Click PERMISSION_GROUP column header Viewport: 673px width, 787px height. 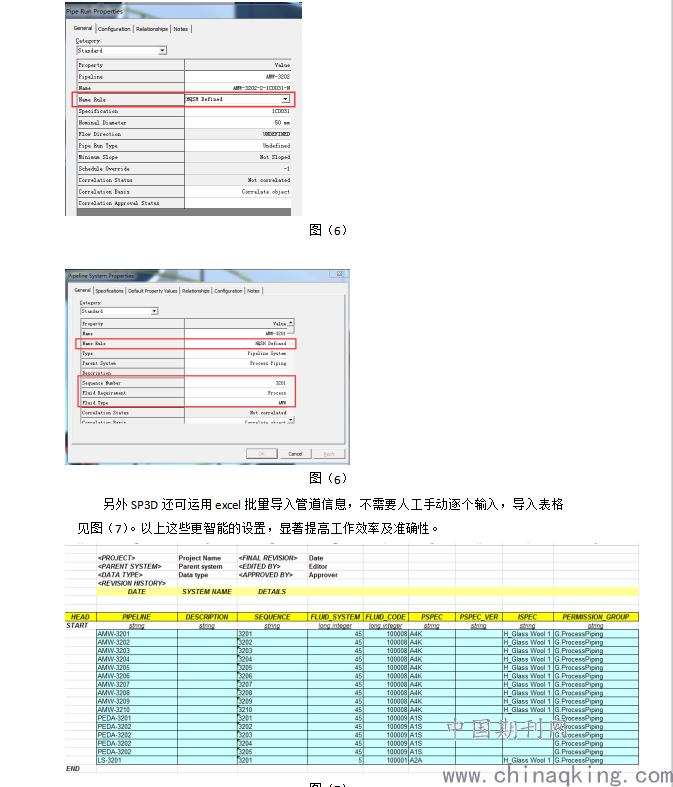(x=596, y=617)
